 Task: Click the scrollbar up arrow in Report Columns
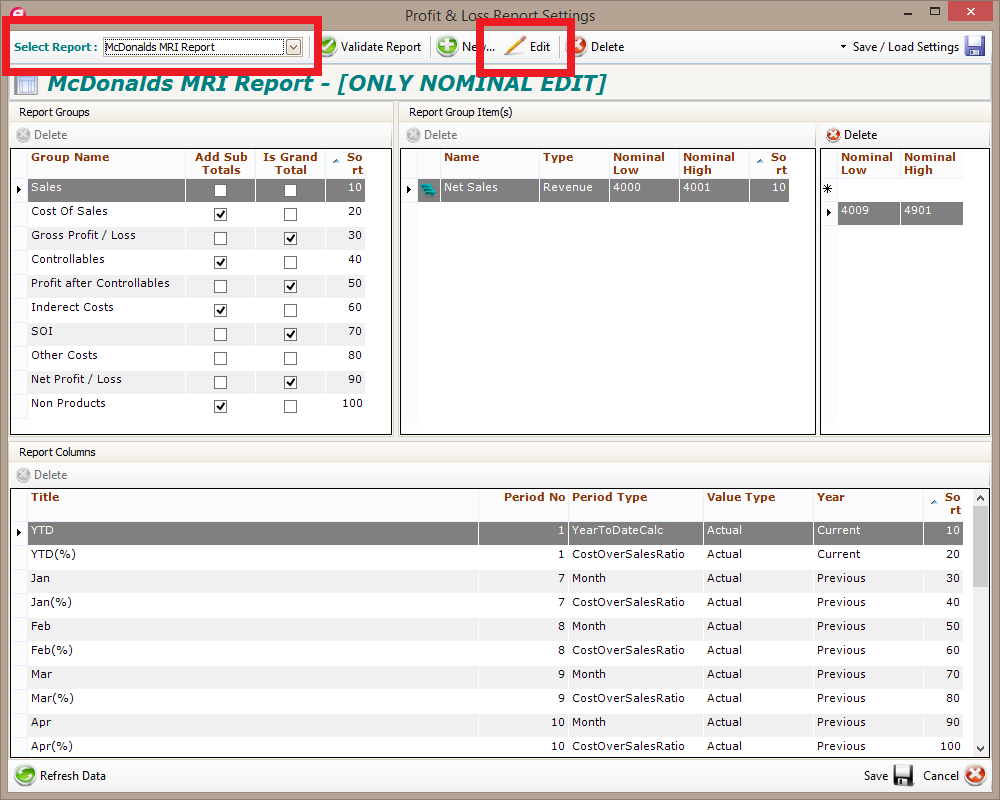point(980,498)
